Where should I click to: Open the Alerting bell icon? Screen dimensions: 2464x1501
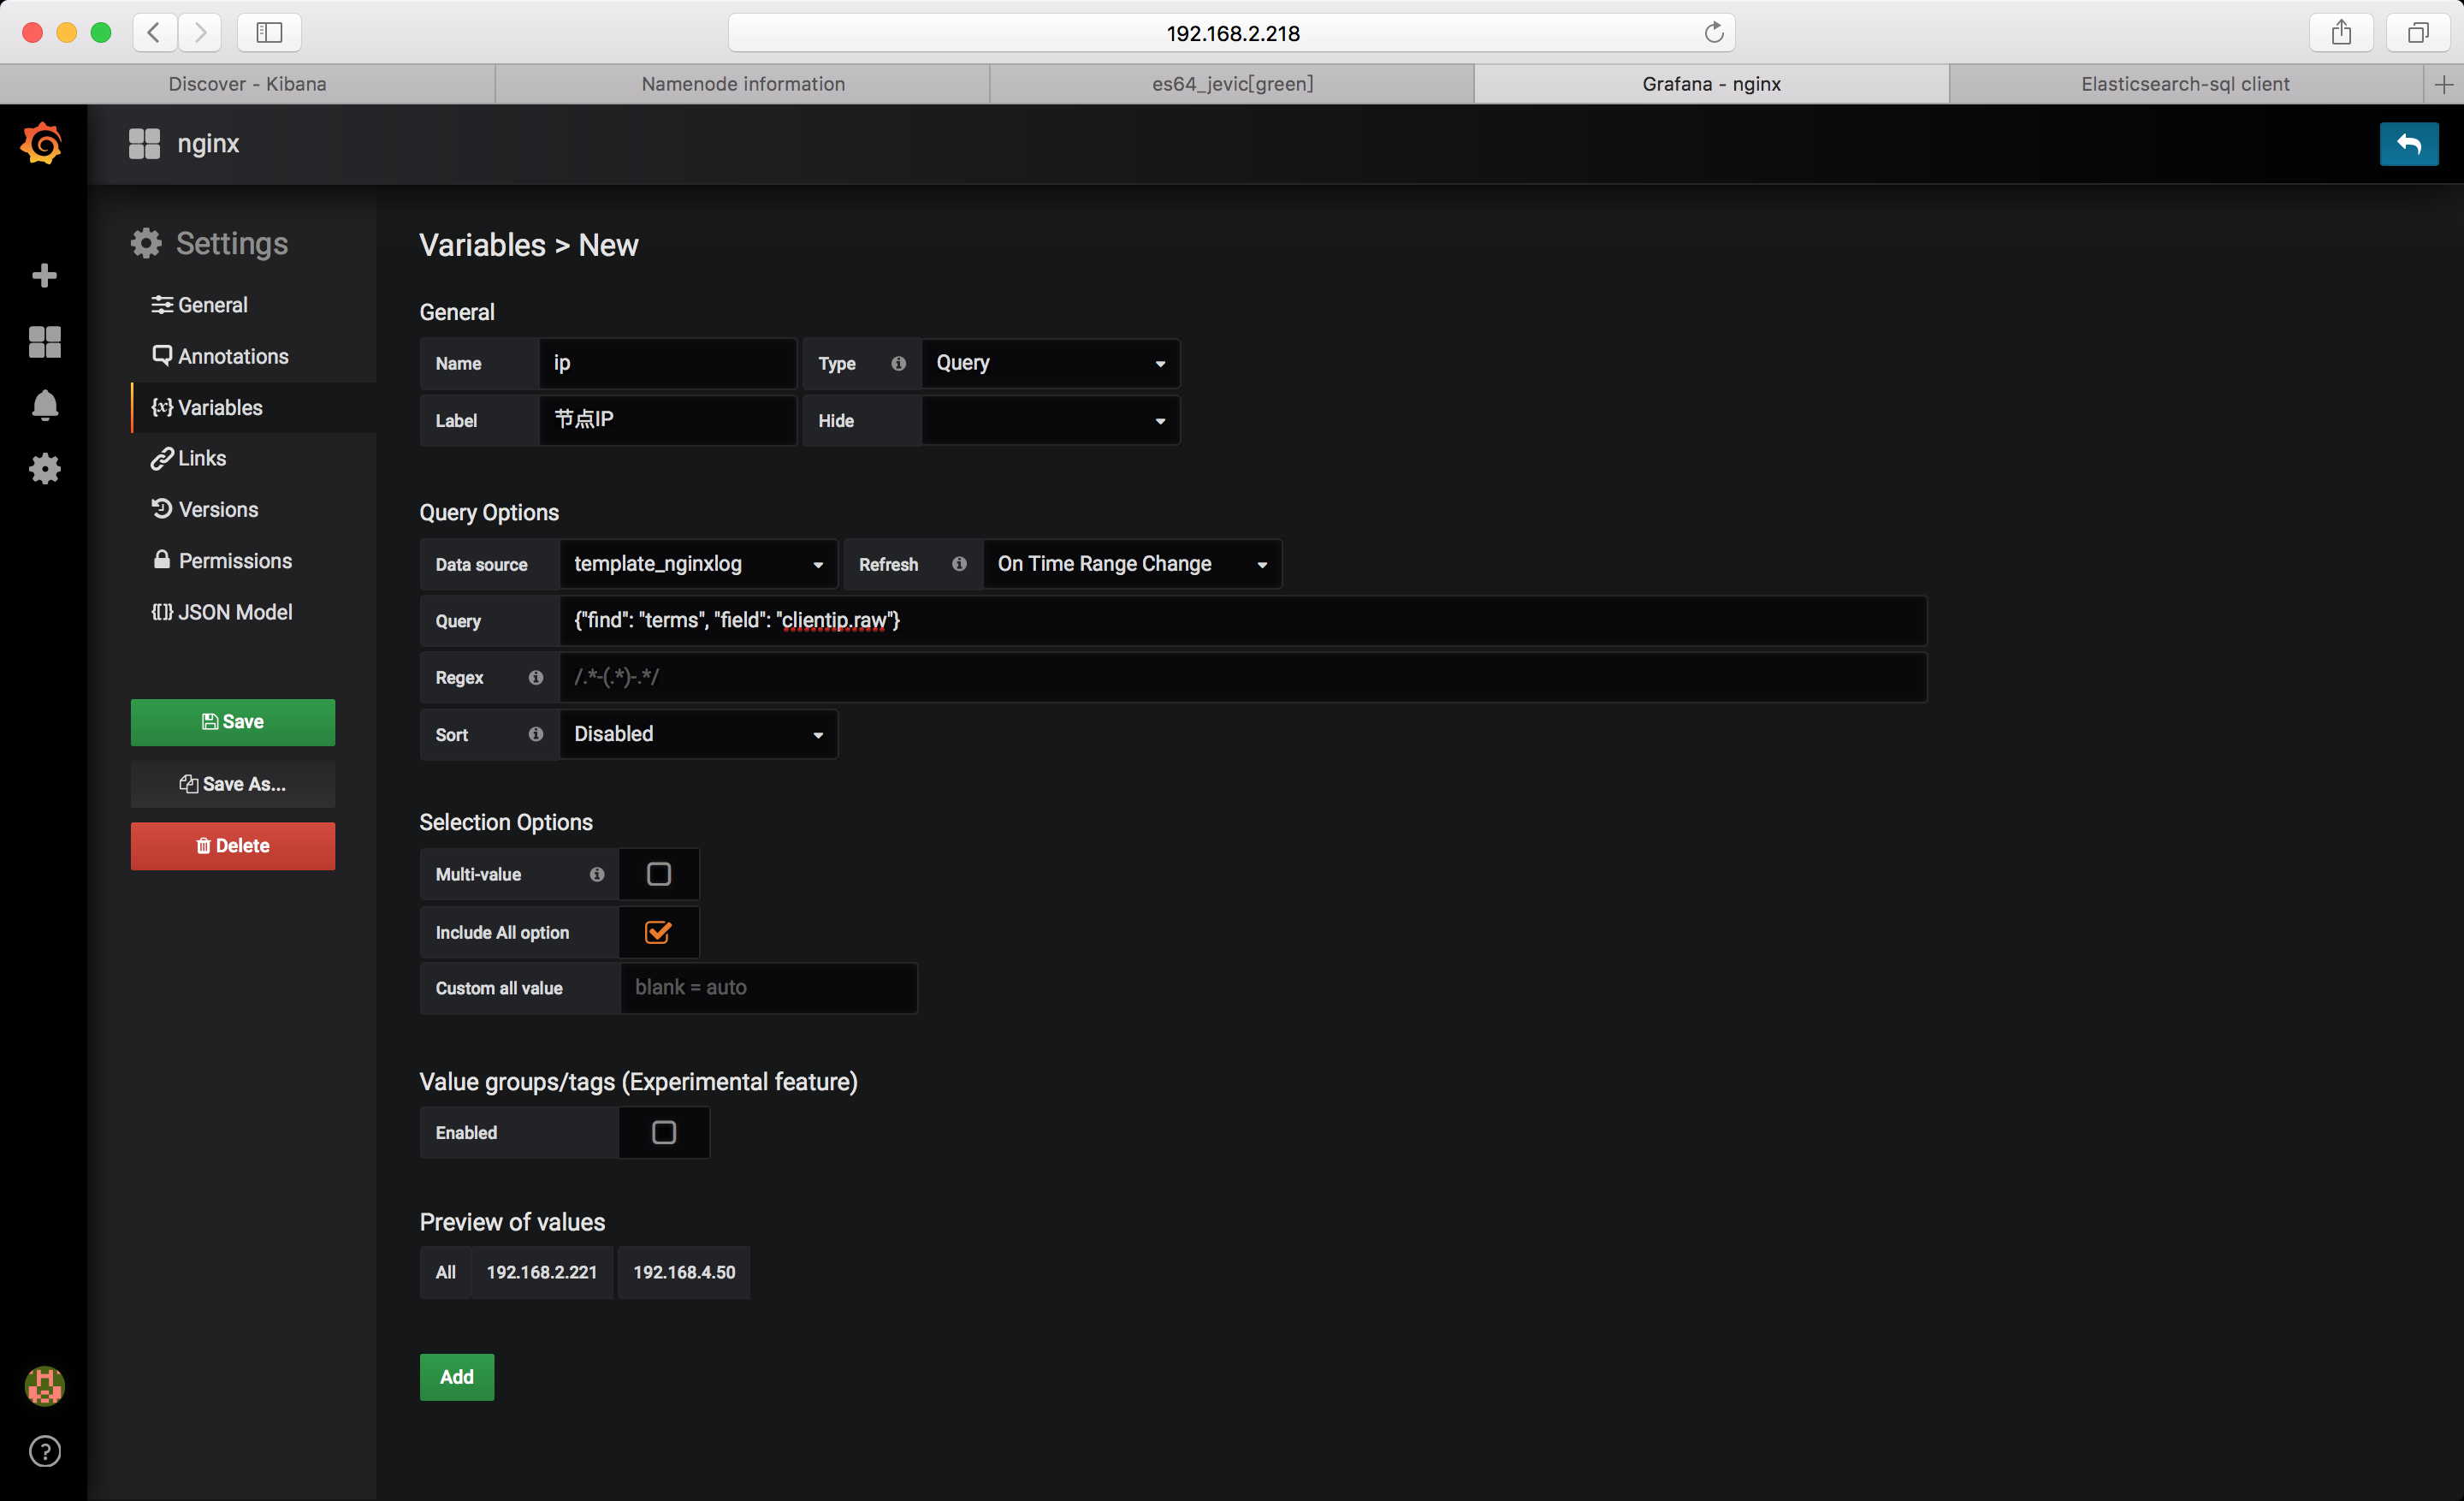[44, 405]
